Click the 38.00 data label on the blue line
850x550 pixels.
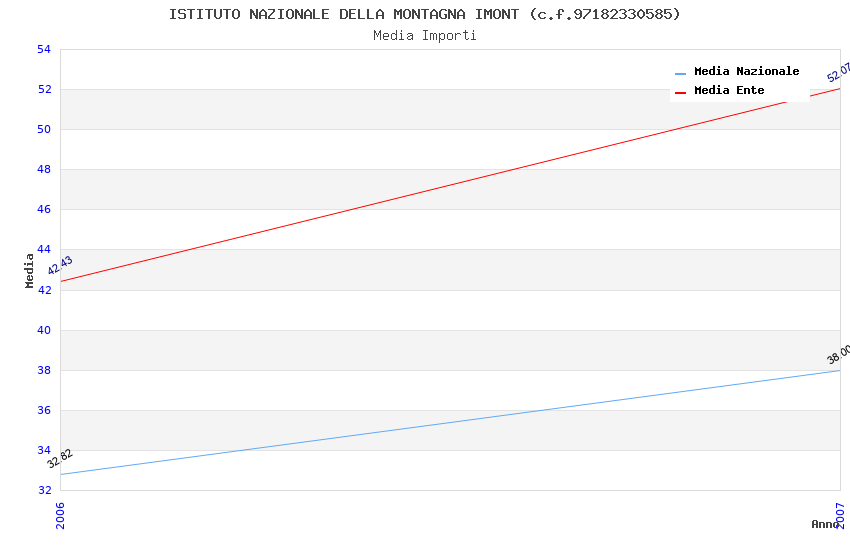tap(839, 354)
